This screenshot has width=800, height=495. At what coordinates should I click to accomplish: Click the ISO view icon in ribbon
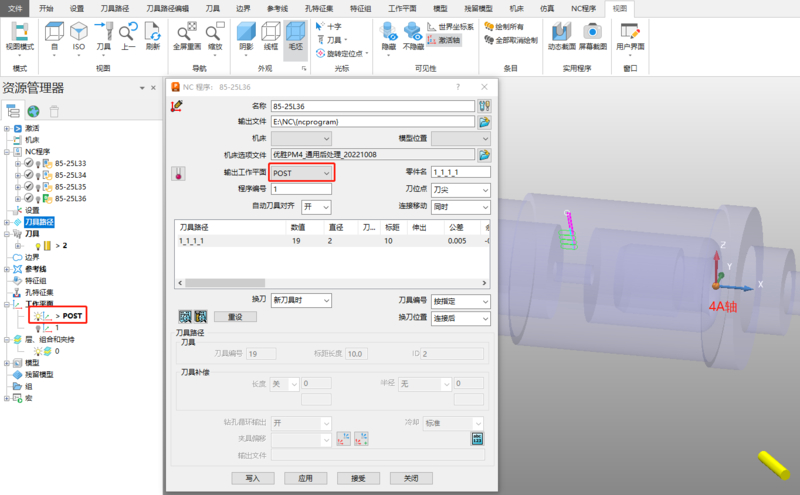point(79,33)
